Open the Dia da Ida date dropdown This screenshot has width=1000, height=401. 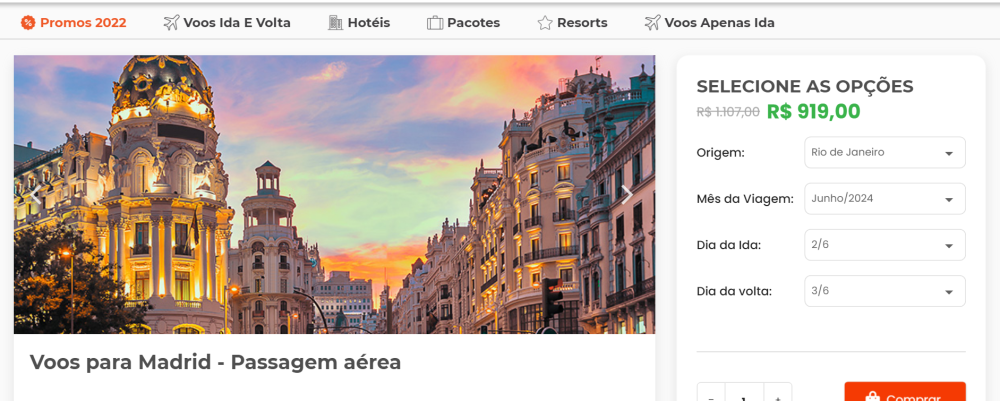(x=884, y=245)
